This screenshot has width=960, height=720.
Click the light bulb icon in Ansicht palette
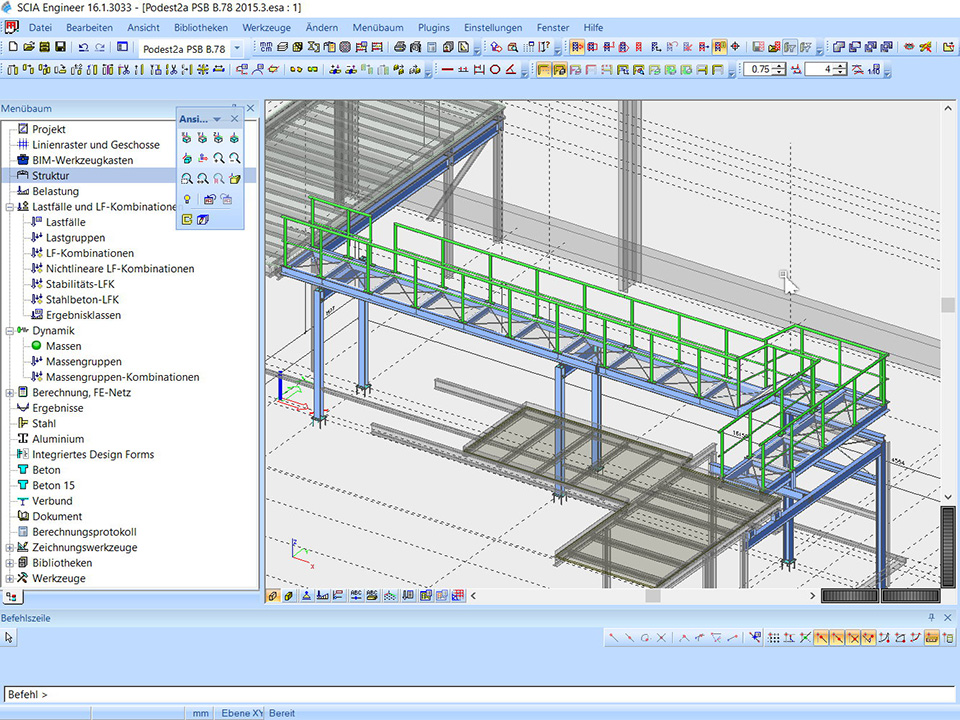coord(187,200)
